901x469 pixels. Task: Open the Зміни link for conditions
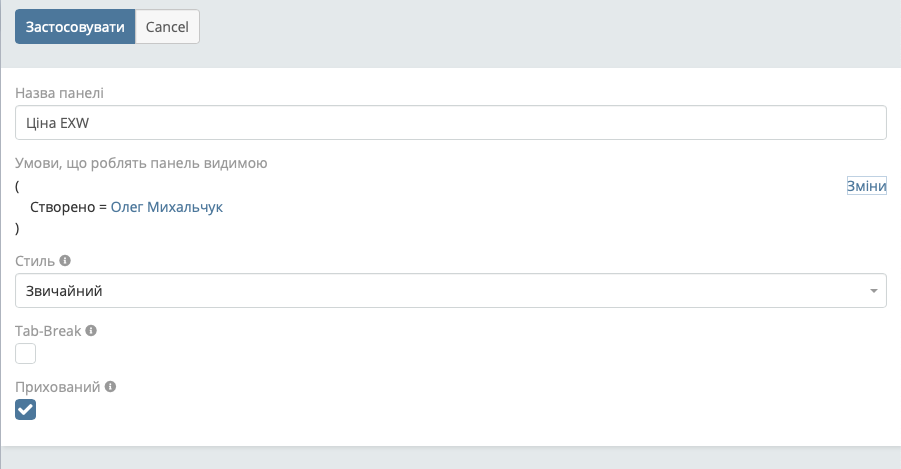point(866,187)
